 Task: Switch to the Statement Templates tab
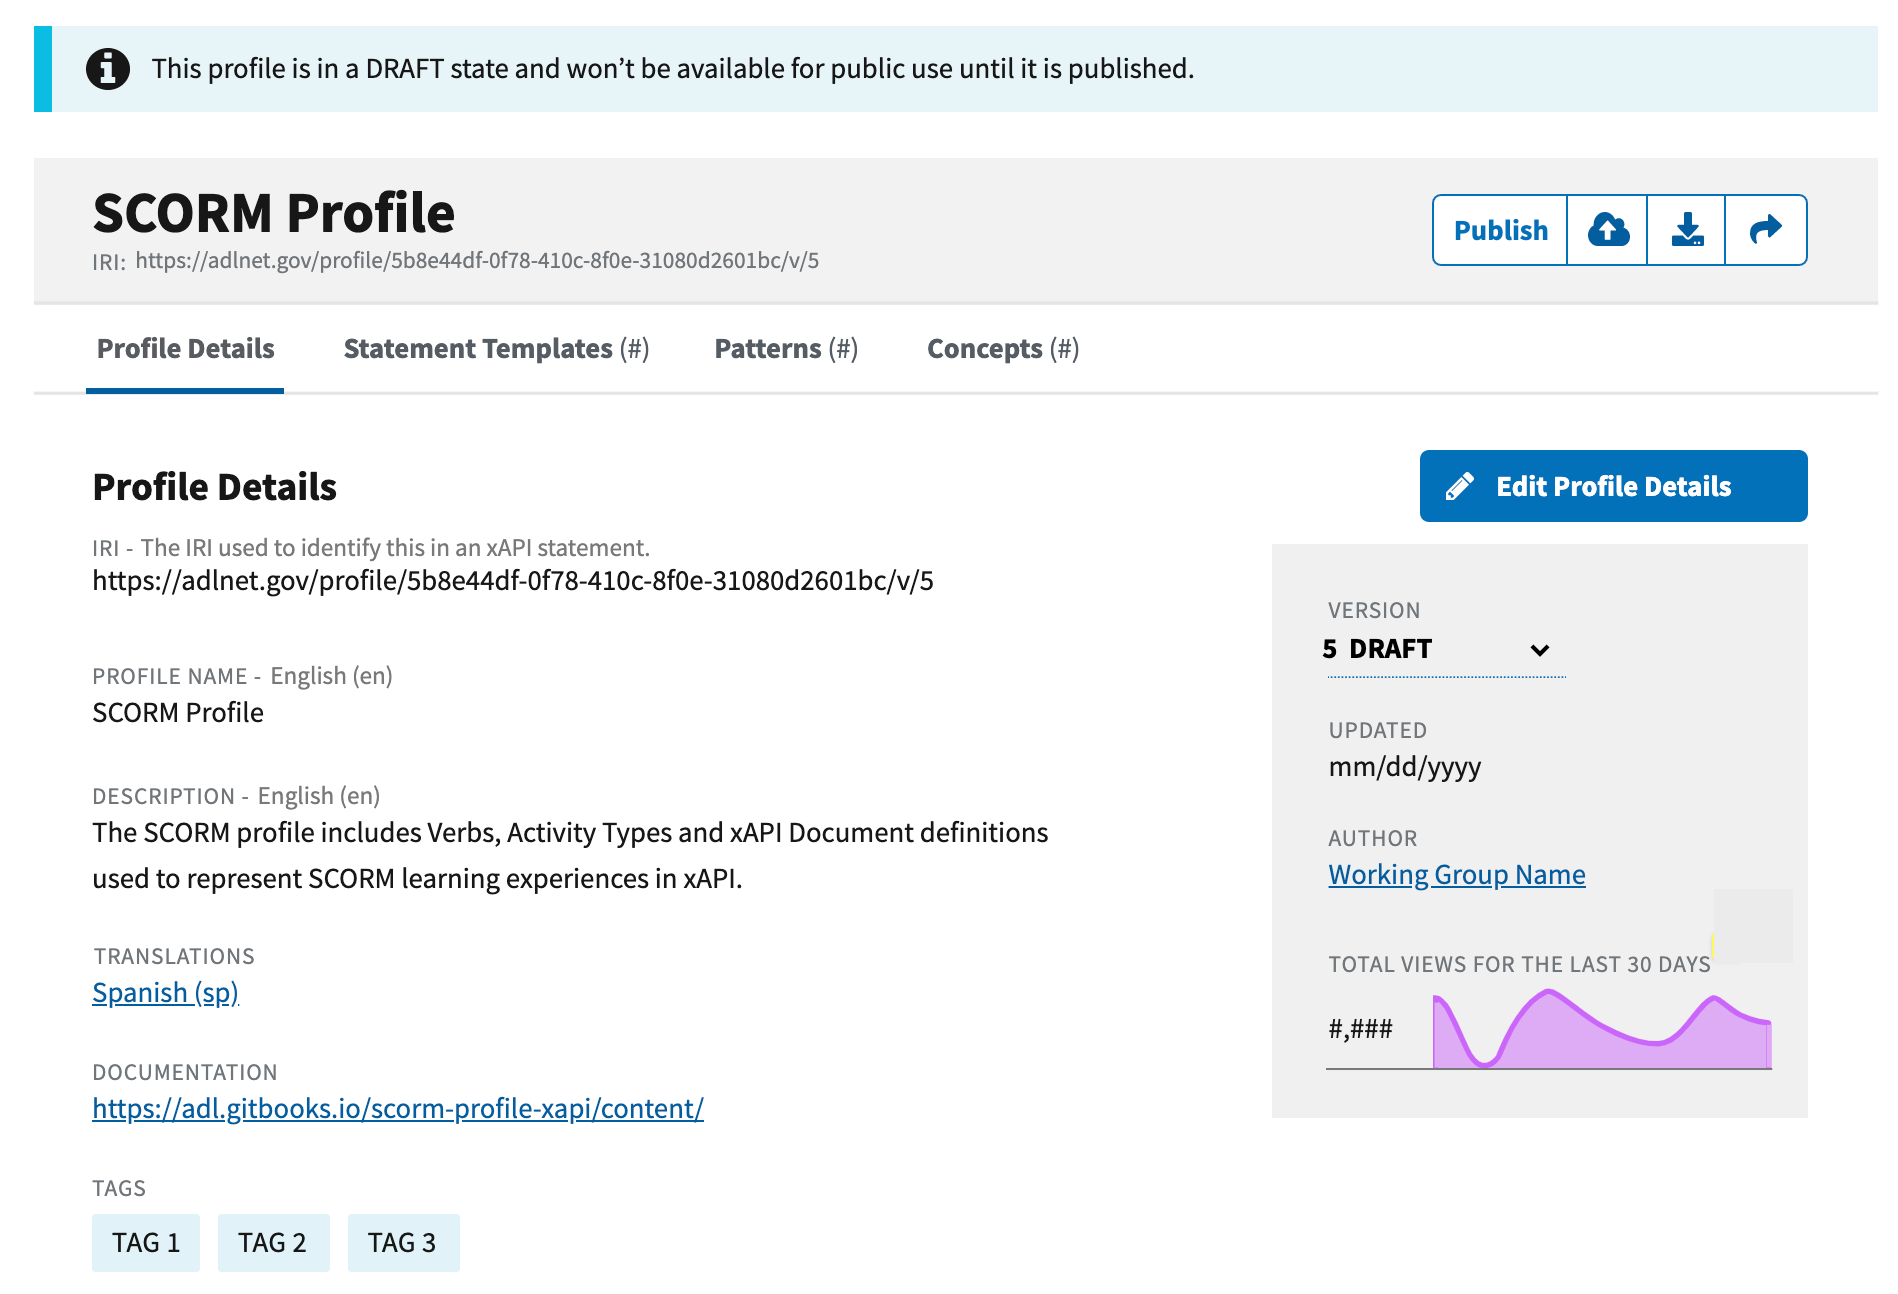[x=496, y=349]
